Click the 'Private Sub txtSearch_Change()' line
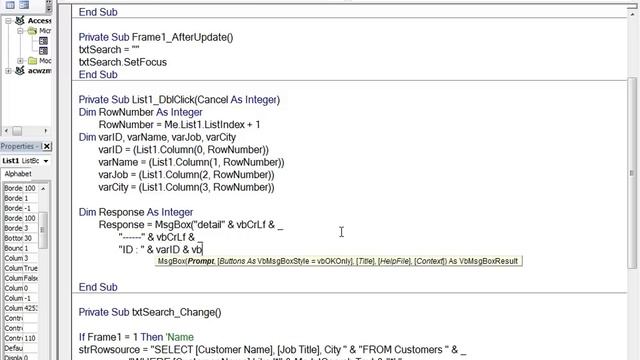The height and width of the screenshot is (360, 640). [150, 312]
